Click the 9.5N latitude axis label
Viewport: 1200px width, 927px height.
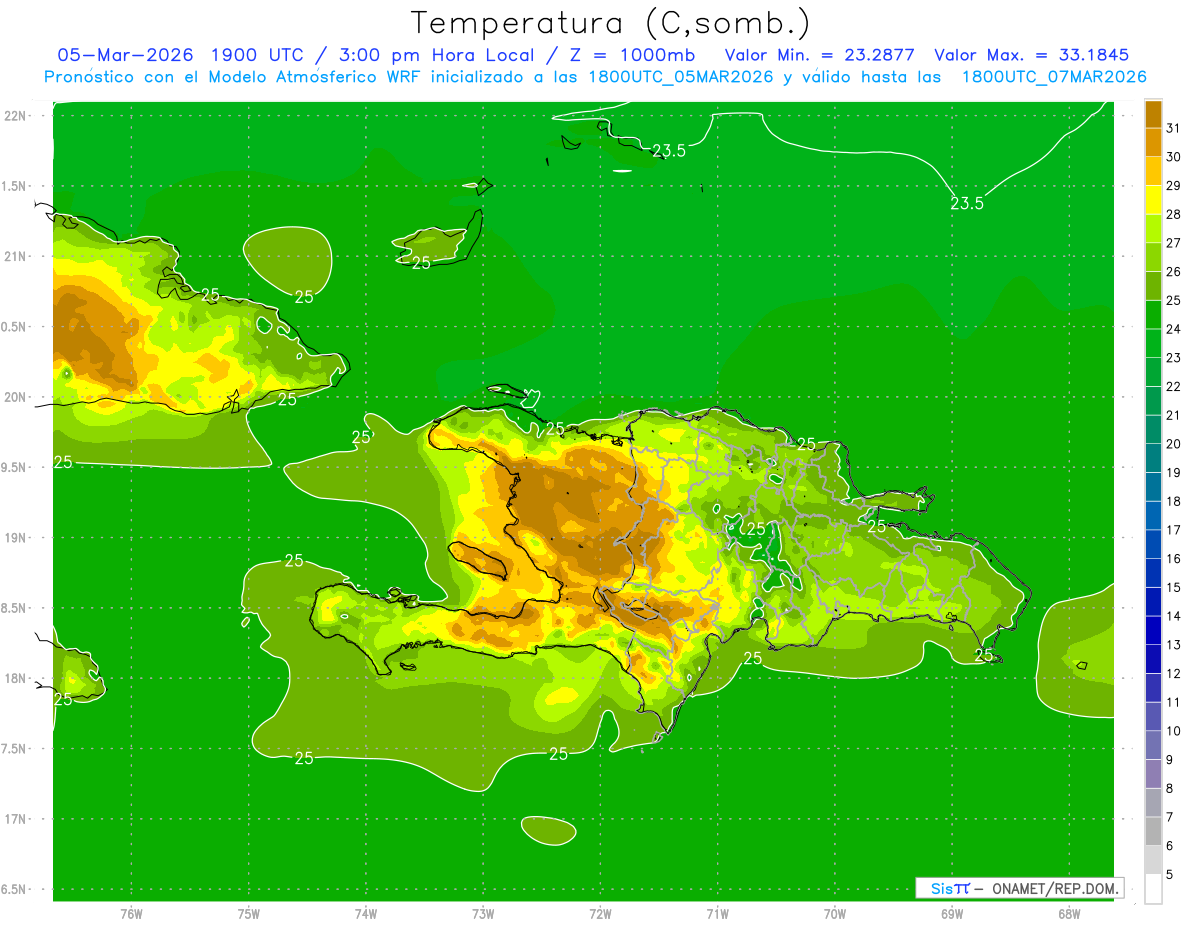click(x=14, y=467)
